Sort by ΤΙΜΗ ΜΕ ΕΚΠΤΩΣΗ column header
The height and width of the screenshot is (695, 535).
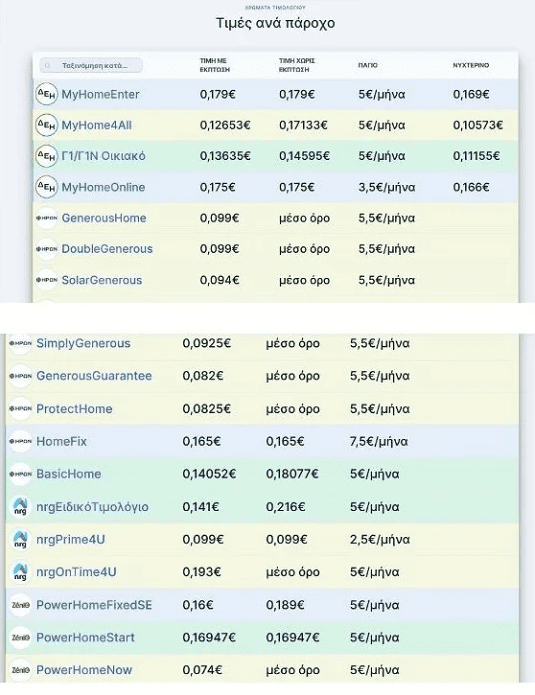pyautogui.click(x=215, y=65)
